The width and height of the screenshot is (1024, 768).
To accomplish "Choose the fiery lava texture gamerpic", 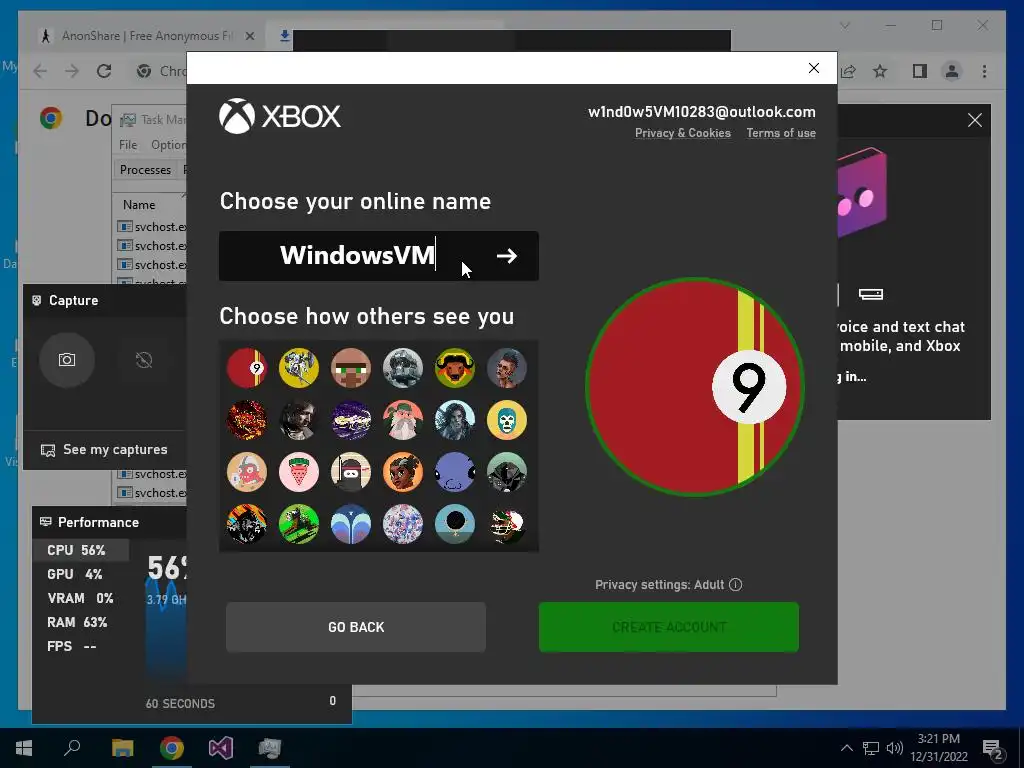I will pos(247,420).
